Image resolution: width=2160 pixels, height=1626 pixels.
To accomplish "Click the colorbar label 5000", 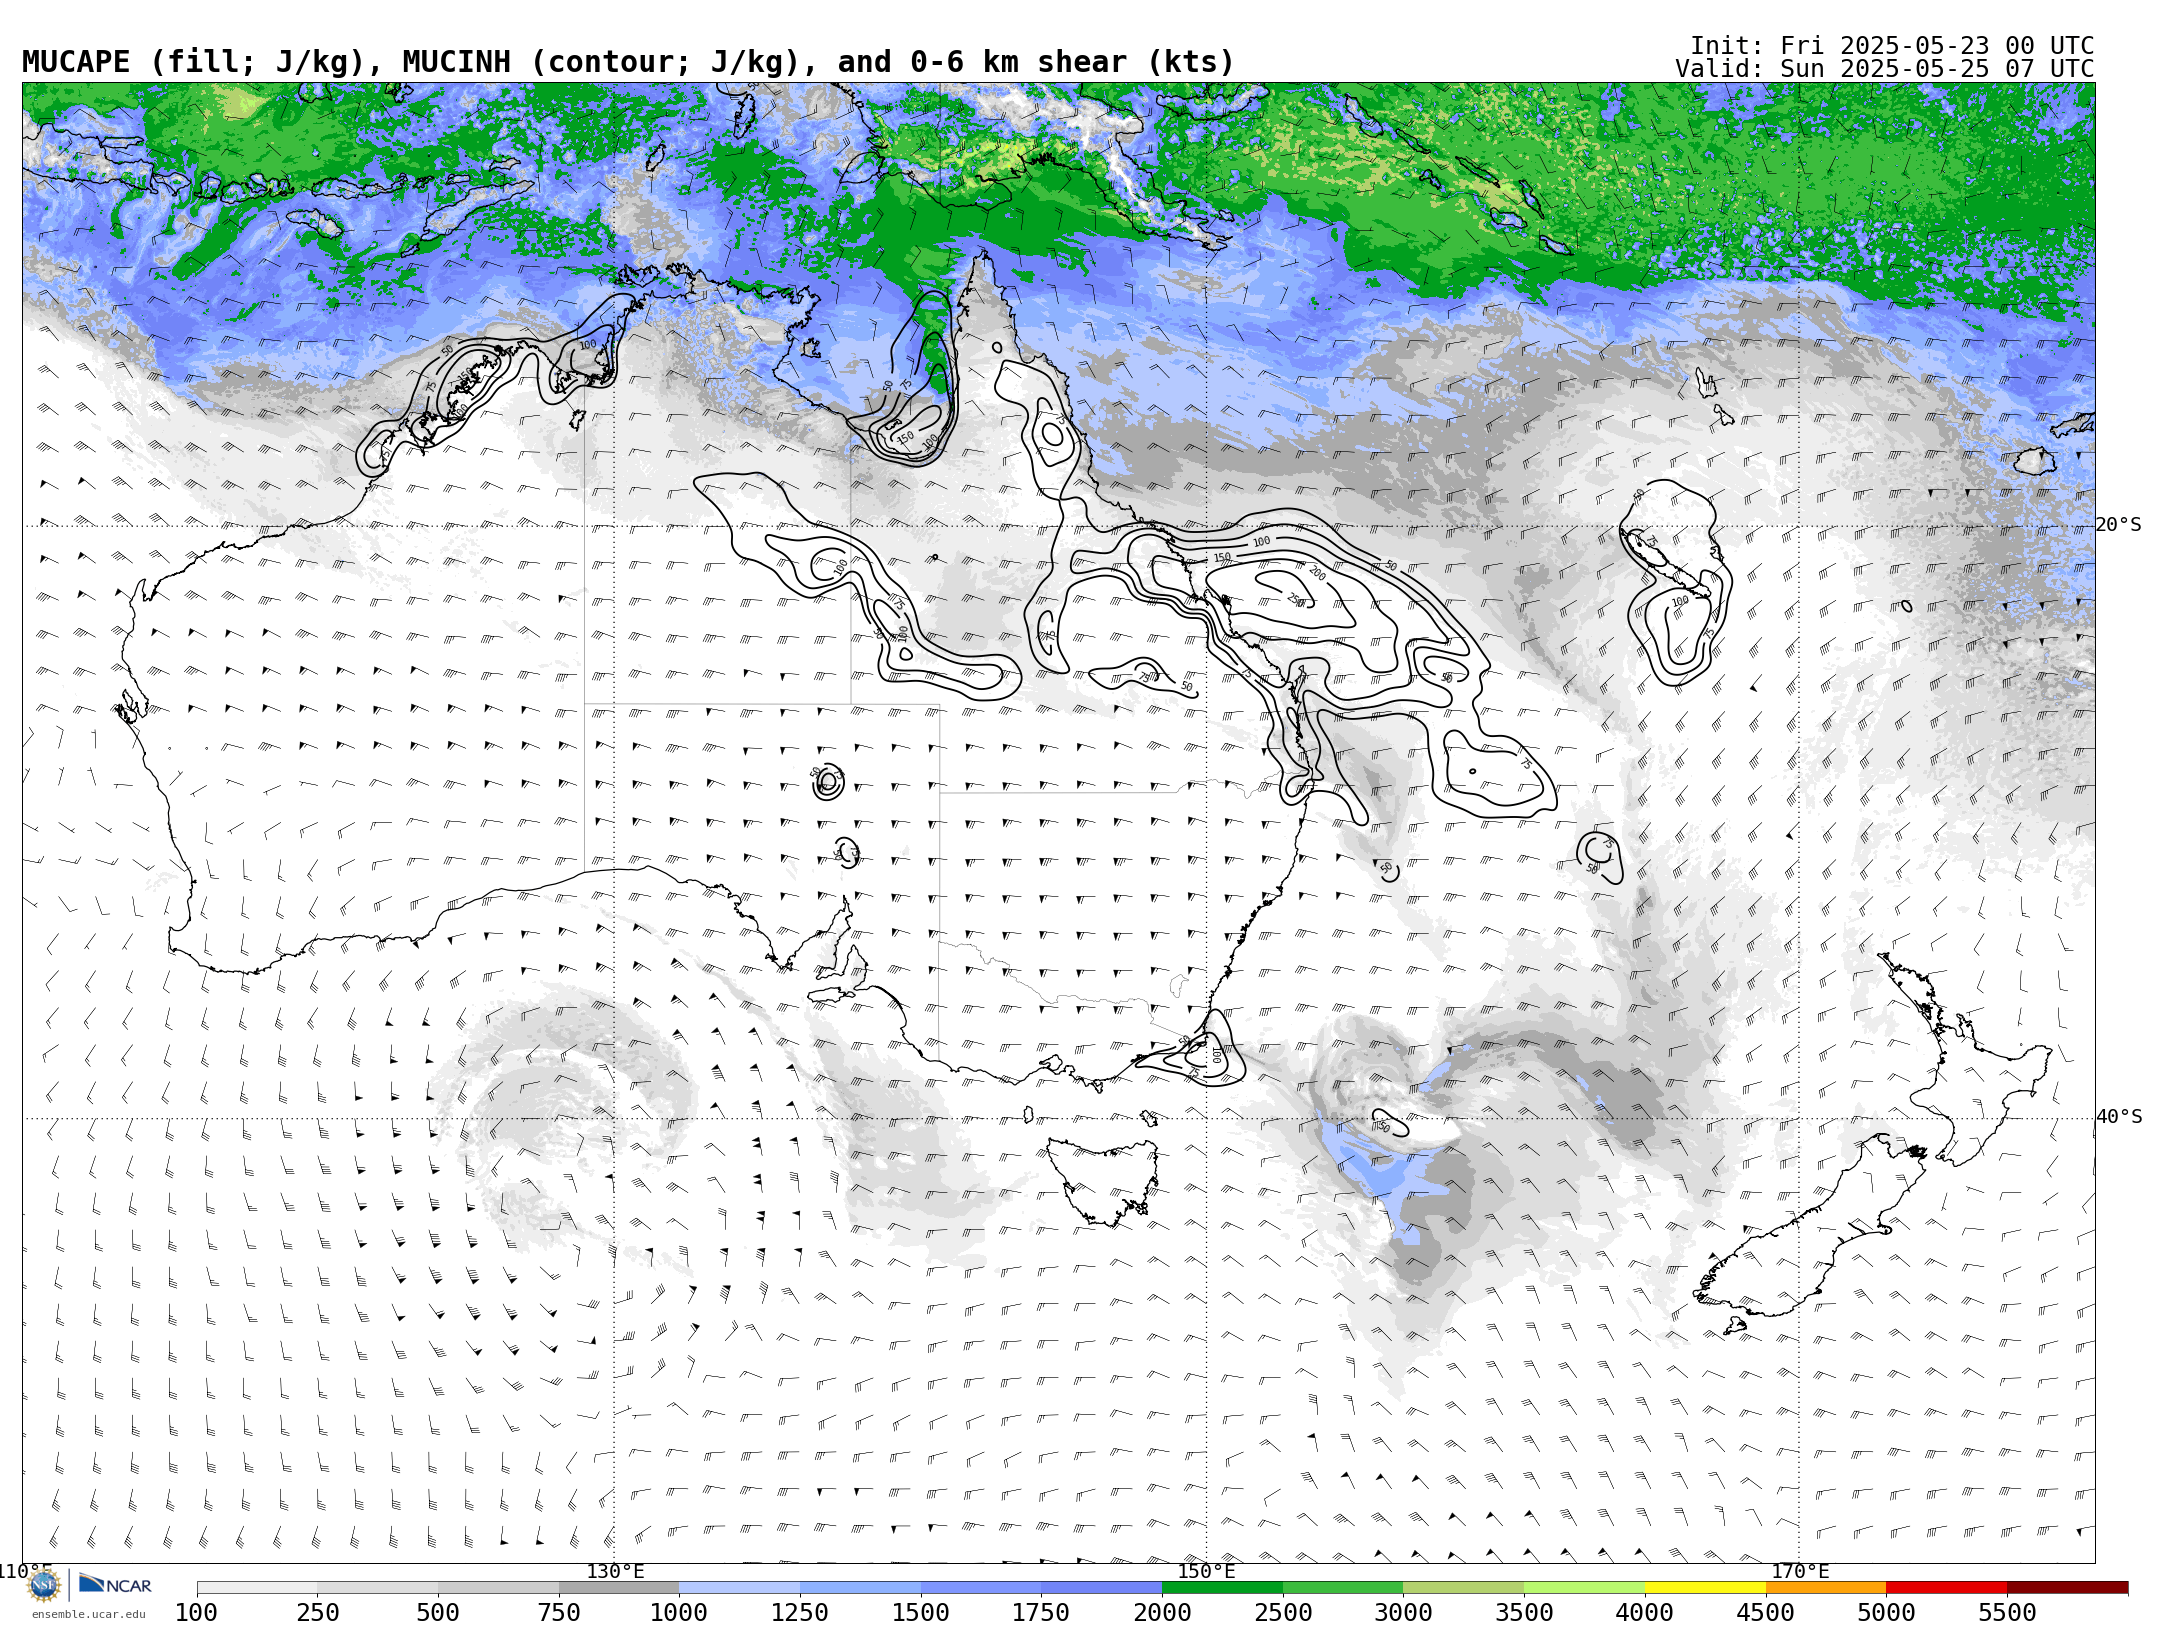I will (x=1886, y=1613).
